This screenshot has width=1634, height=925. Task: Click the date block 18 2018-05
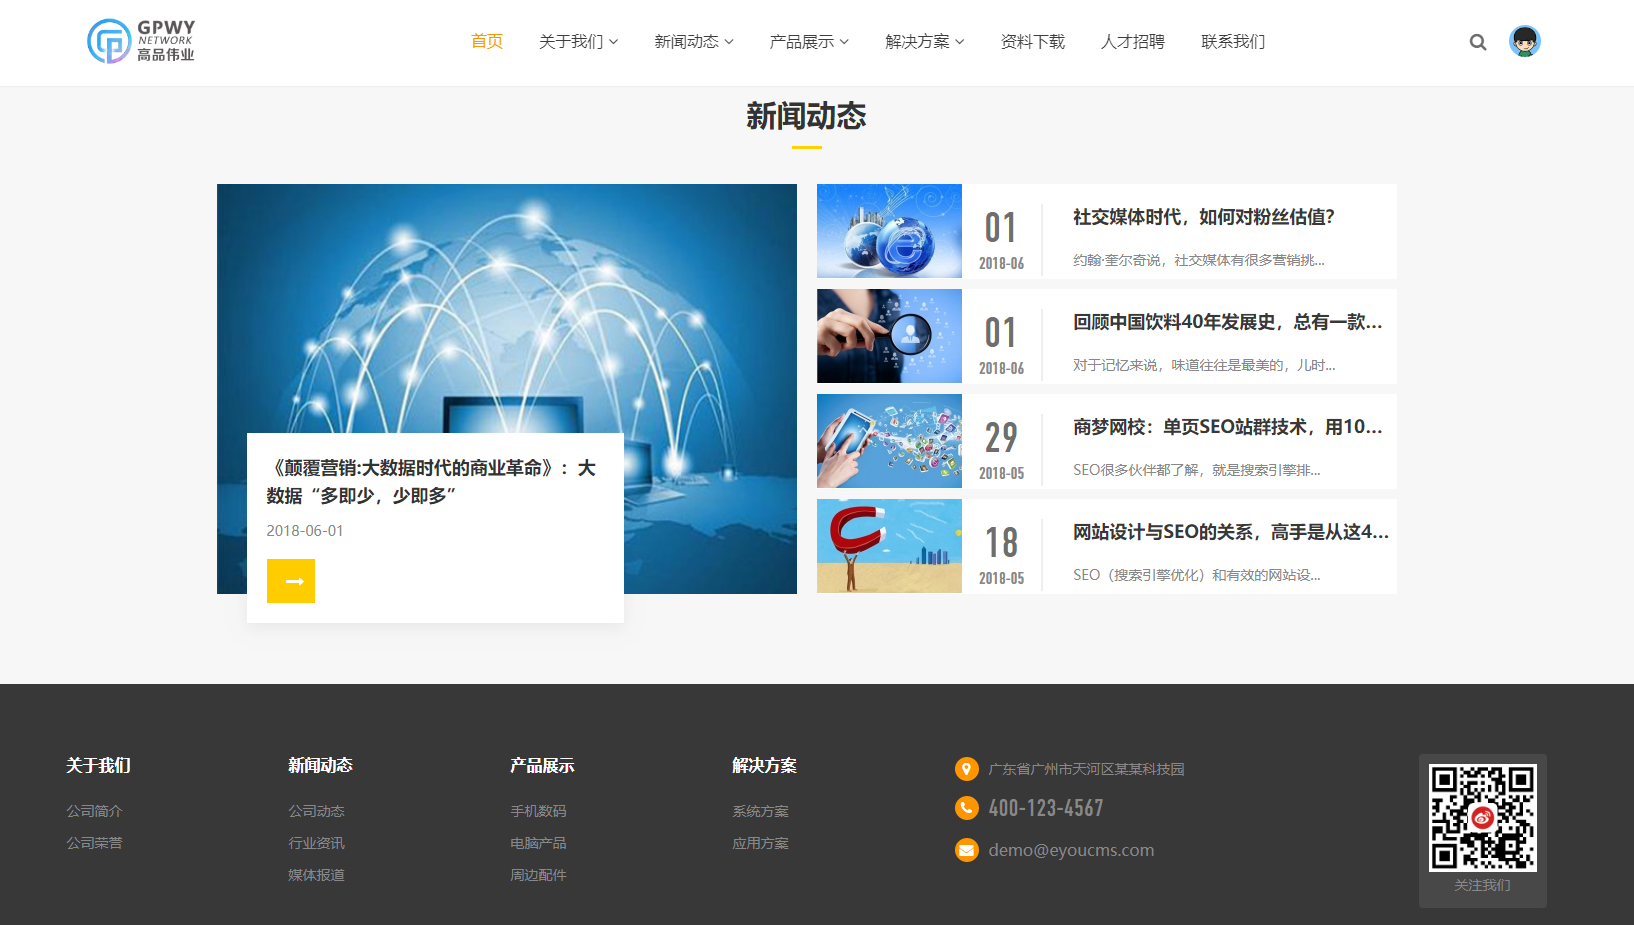pyautogui.click(x=1001, y=555)
